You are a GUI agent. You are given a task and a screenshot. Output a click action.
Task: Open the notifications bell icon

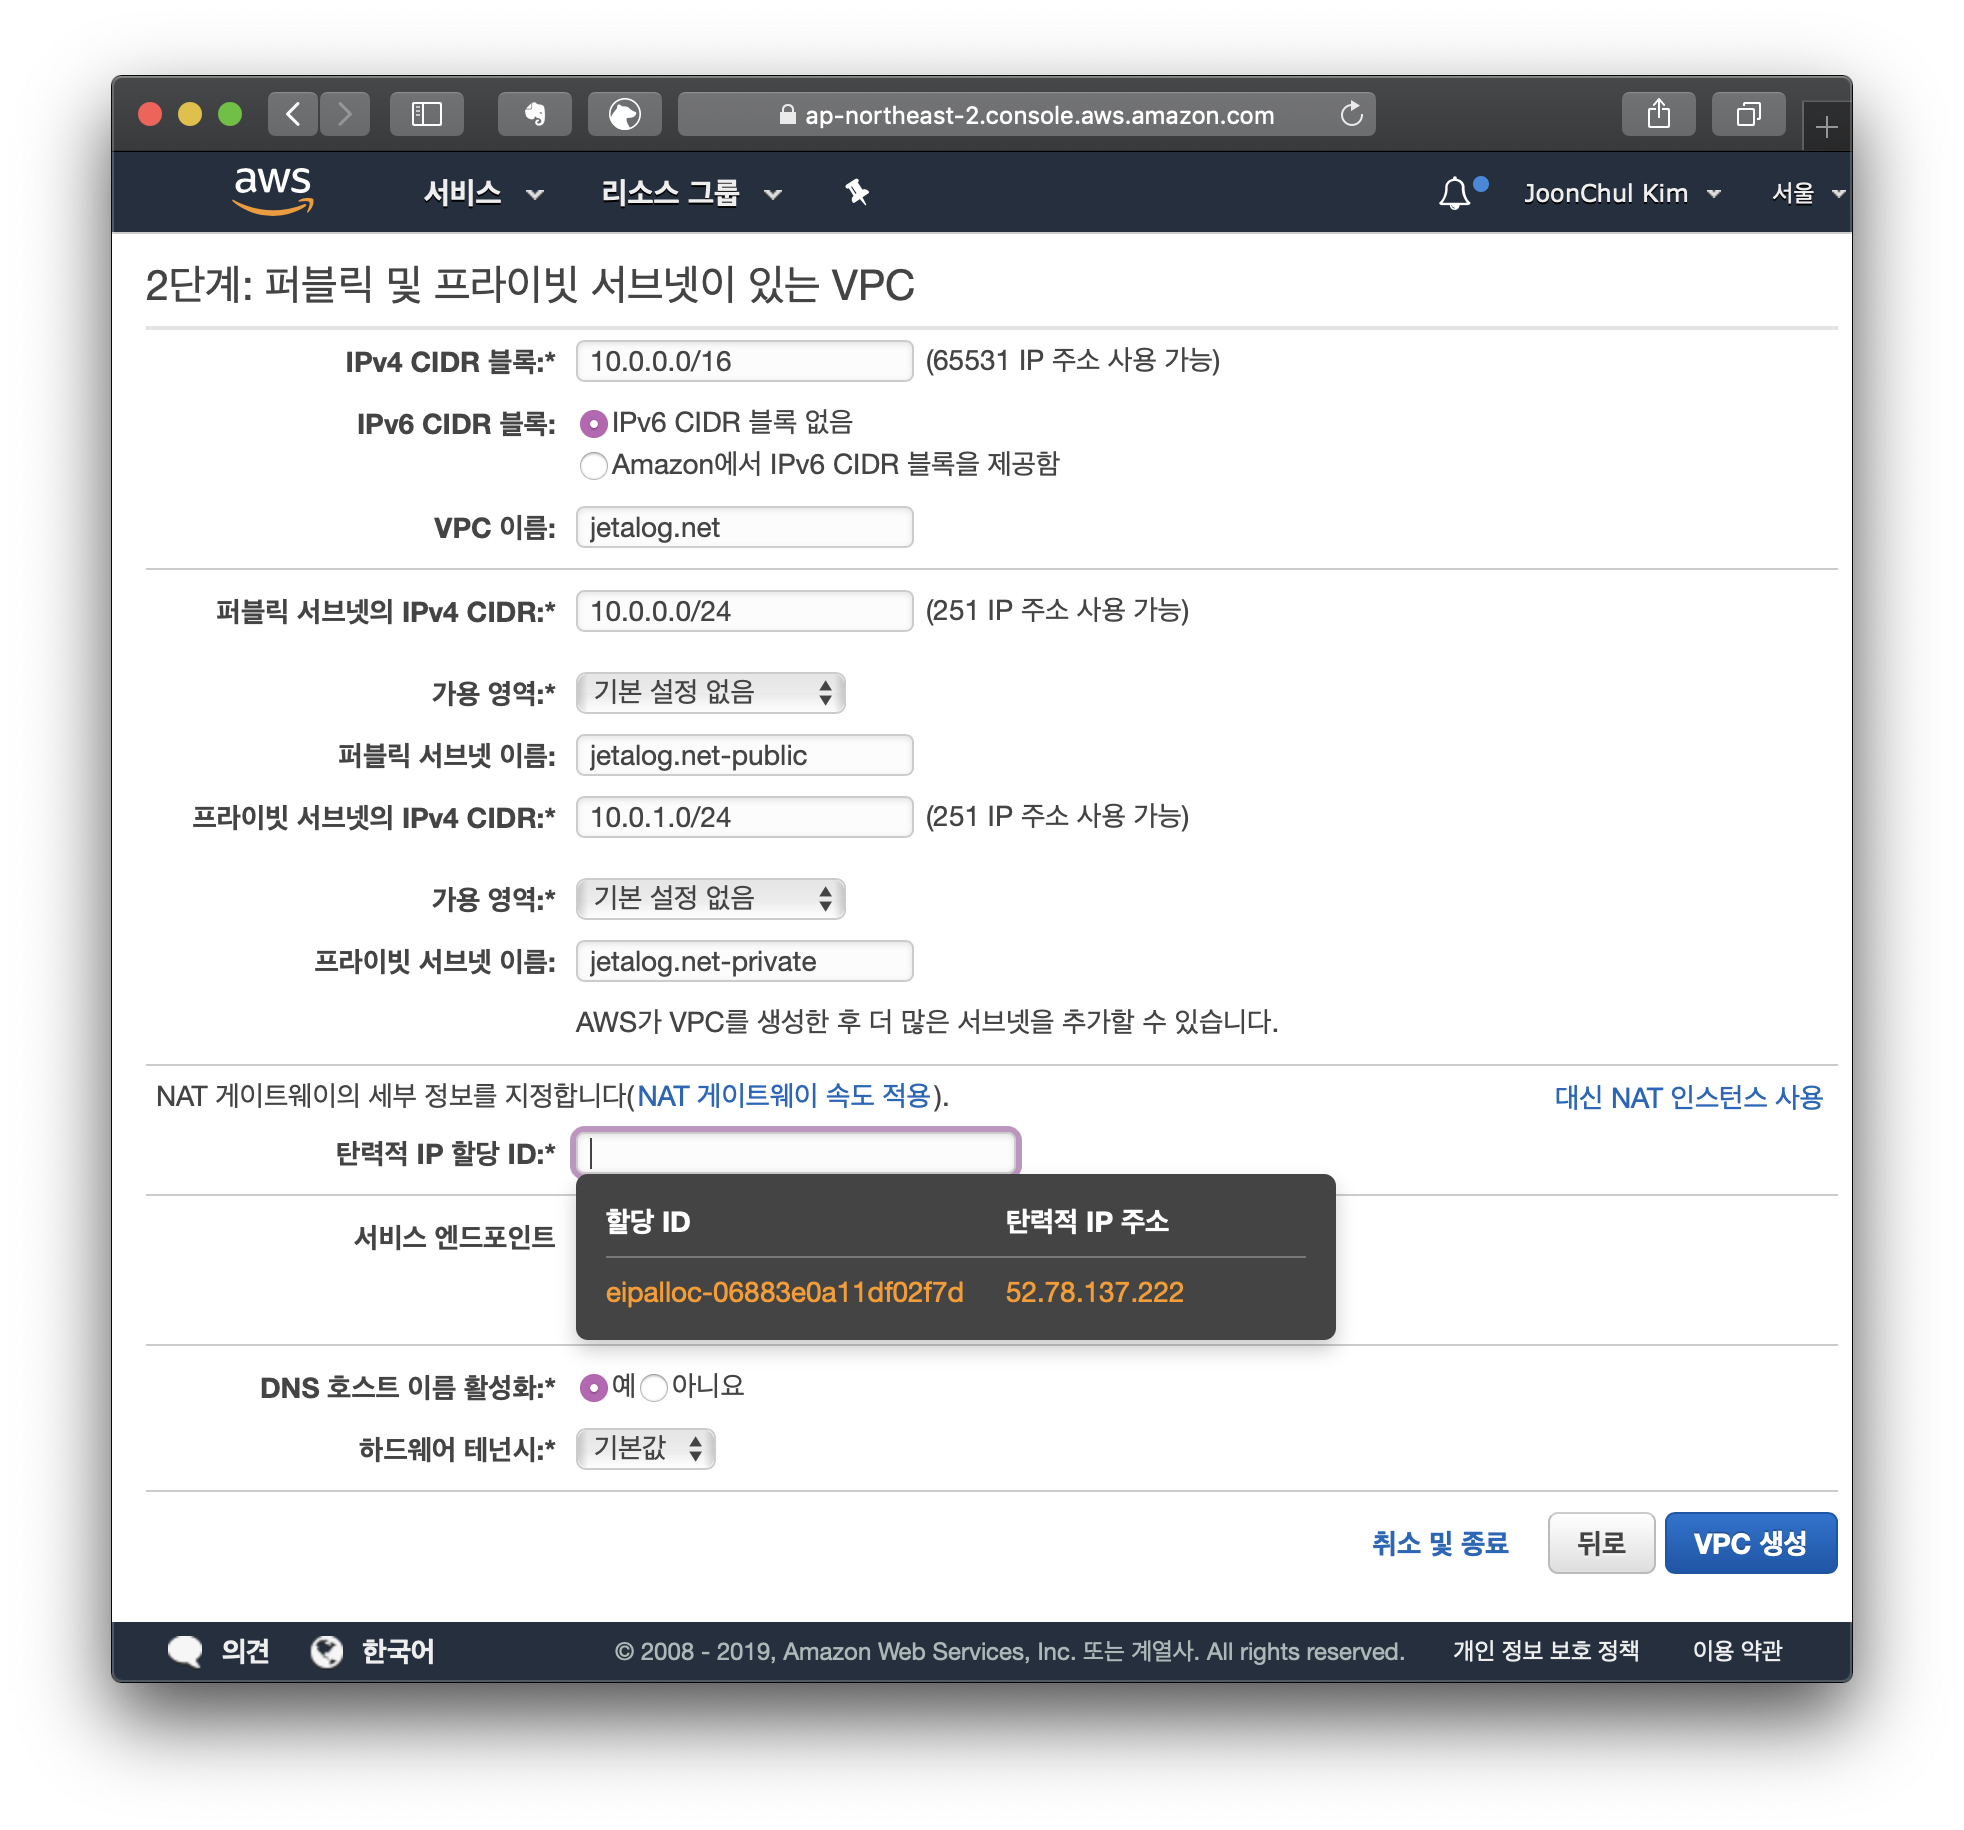click(x=1454, y=193)
